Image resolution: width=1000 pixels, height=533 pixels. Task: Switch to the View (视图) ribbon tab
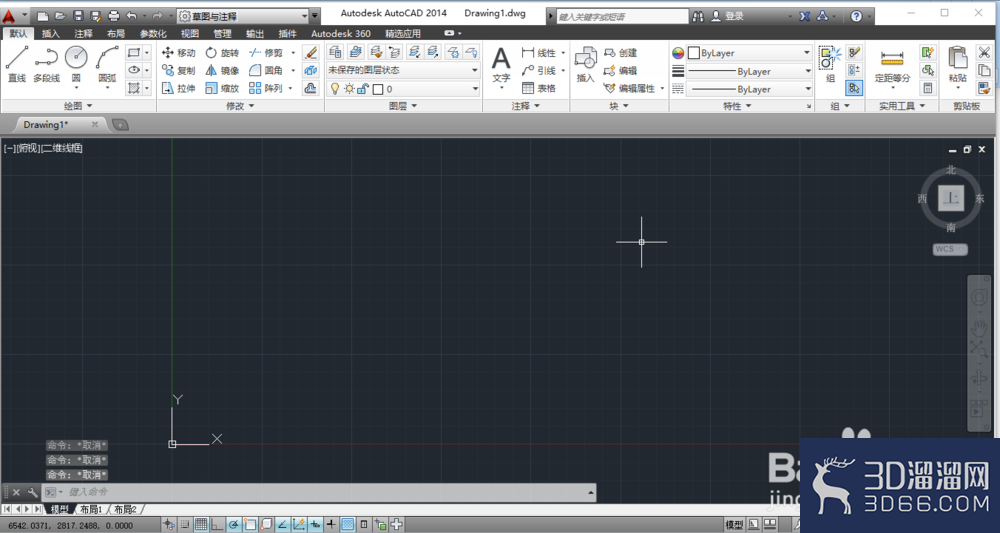pyautogui.click(x=189, y=34)
